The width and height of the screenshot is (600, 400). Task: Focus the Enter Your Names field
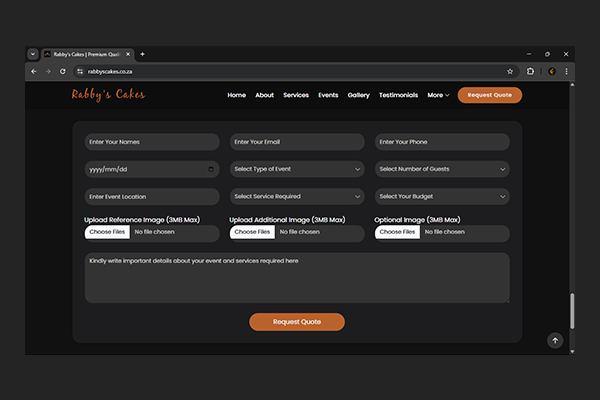(x=152, y=142)
